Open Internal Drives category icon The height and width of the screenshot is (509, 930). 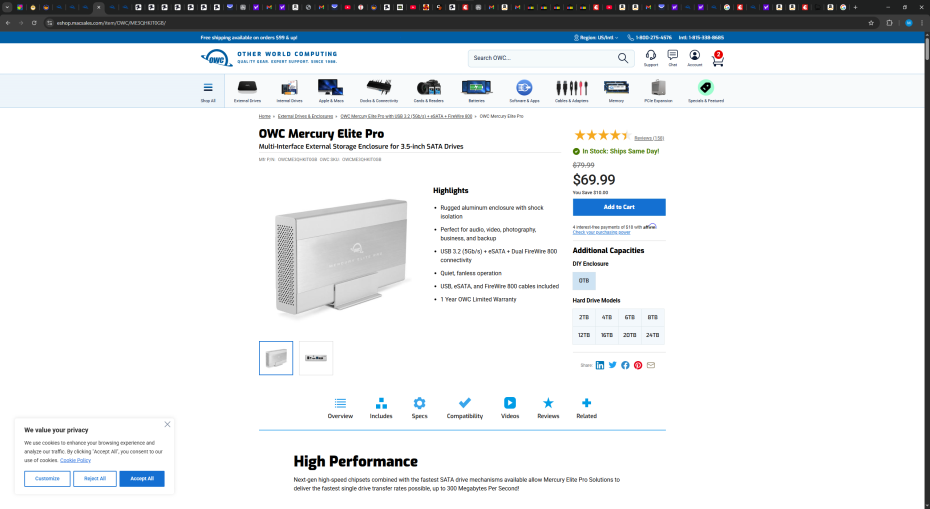click(x=289, y=87)
